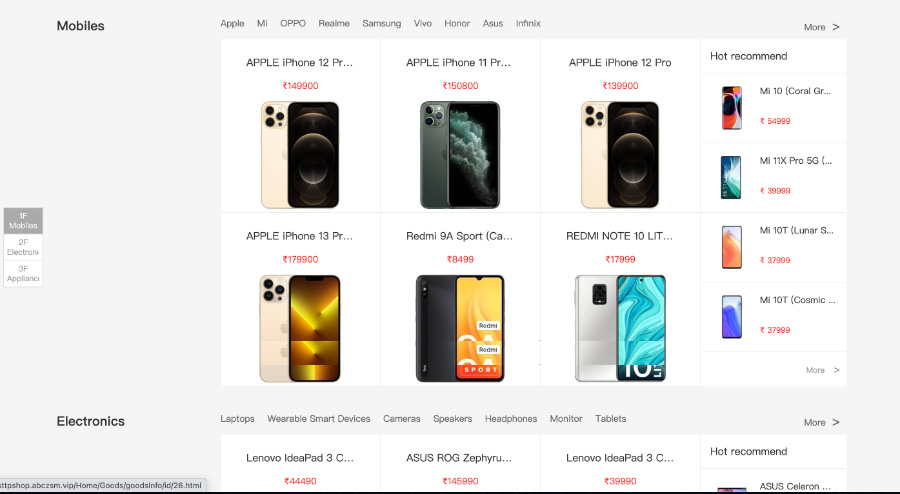This screenshot has height=494, width=900.
Task: Expand More in the Electronics header
Action: (x=821, y=422)
